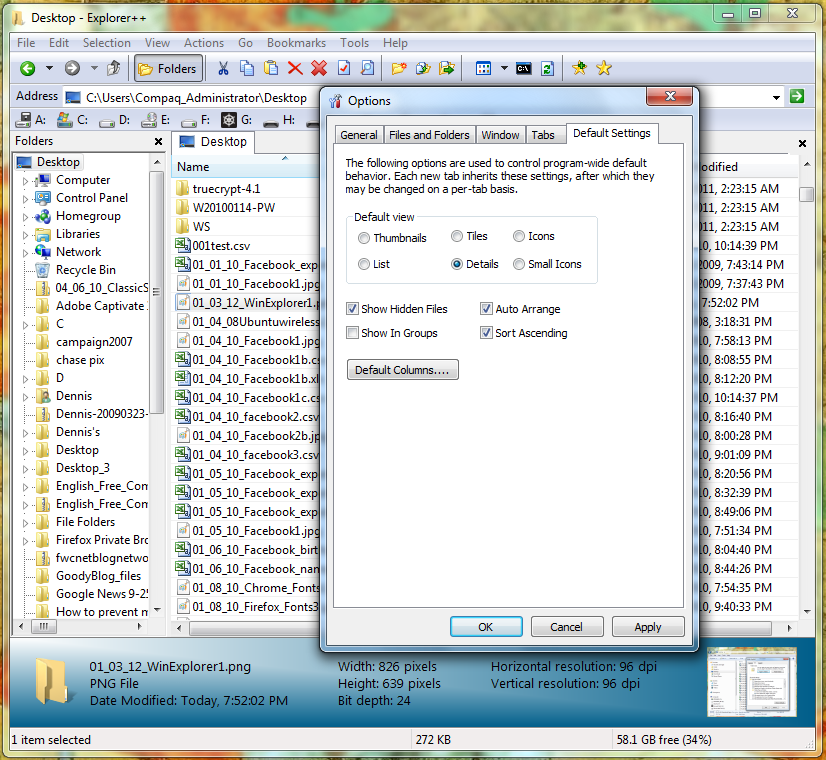826x760 pixels.
Task: Open the File menu
Action: tap(26, 43)
